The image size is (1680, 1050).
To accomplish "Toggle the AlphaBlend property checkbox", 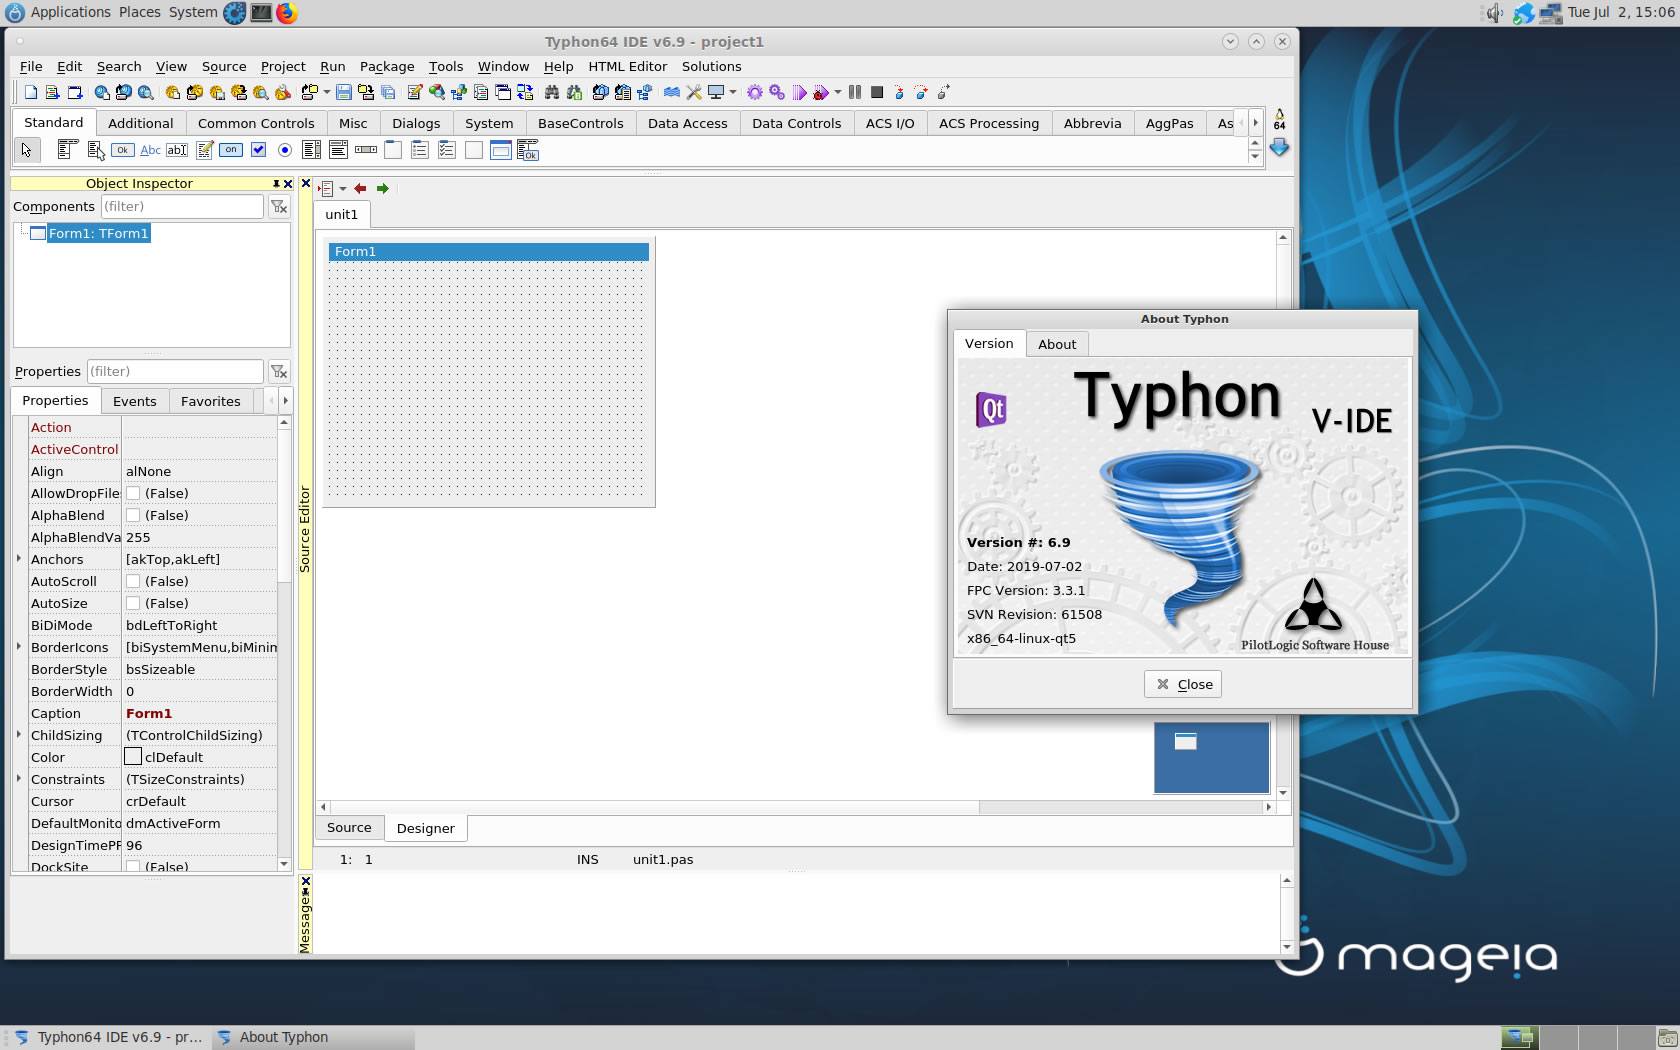I will (133, 515).
